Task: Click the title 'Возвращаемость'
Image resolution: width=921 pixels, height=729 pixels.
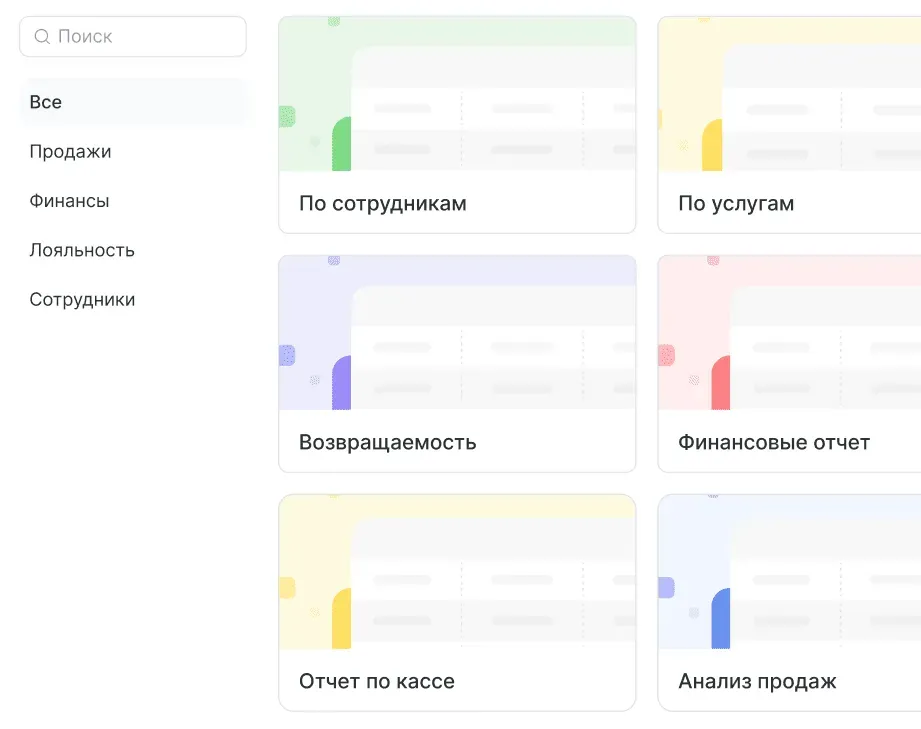Action: click(x=386, y=441)
